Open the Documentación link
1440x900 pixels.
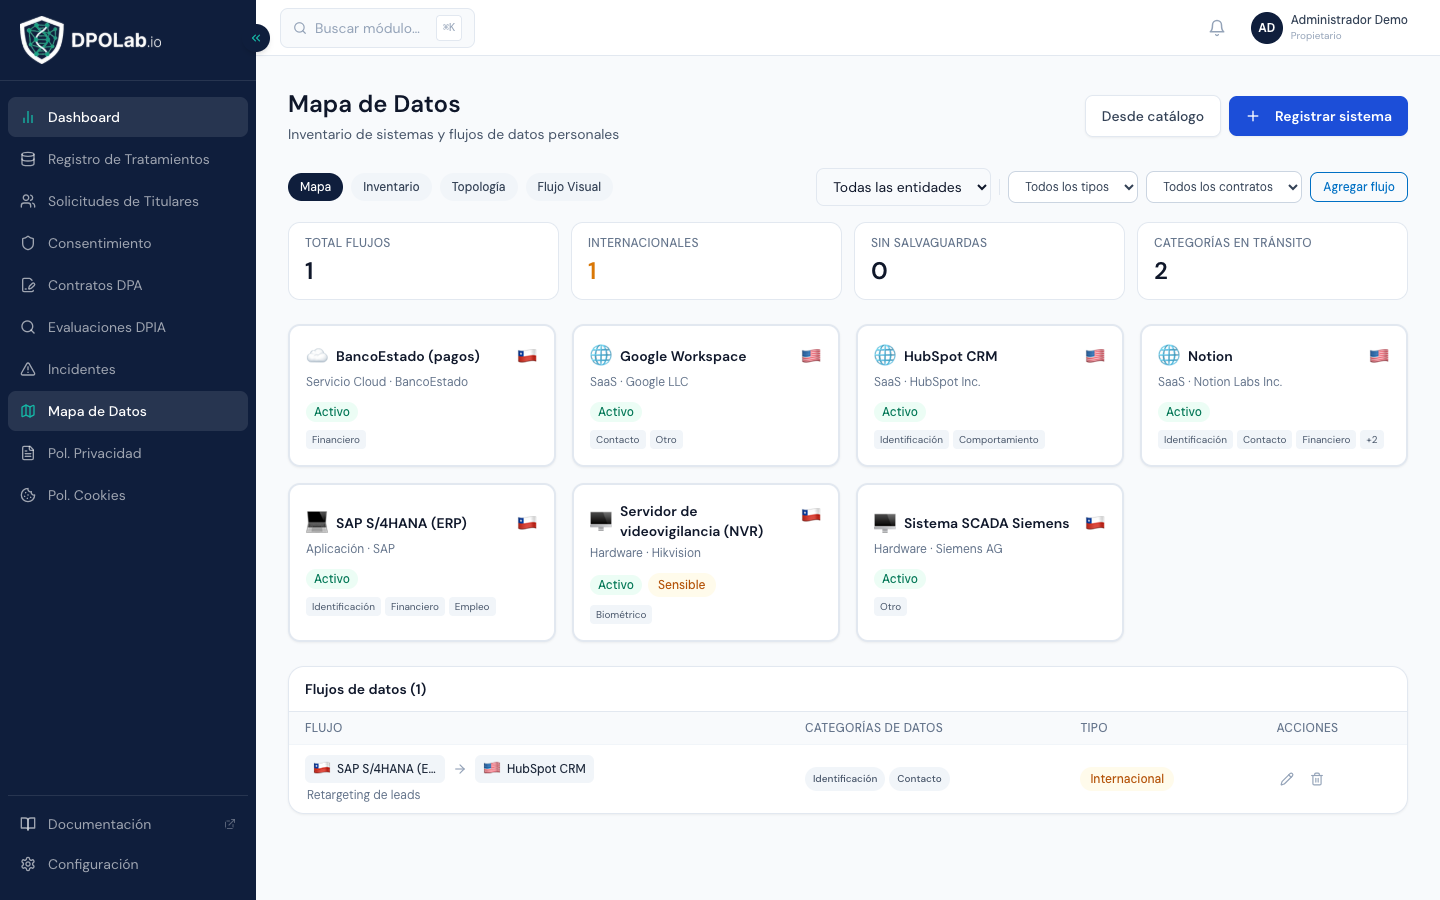[128, 824]
